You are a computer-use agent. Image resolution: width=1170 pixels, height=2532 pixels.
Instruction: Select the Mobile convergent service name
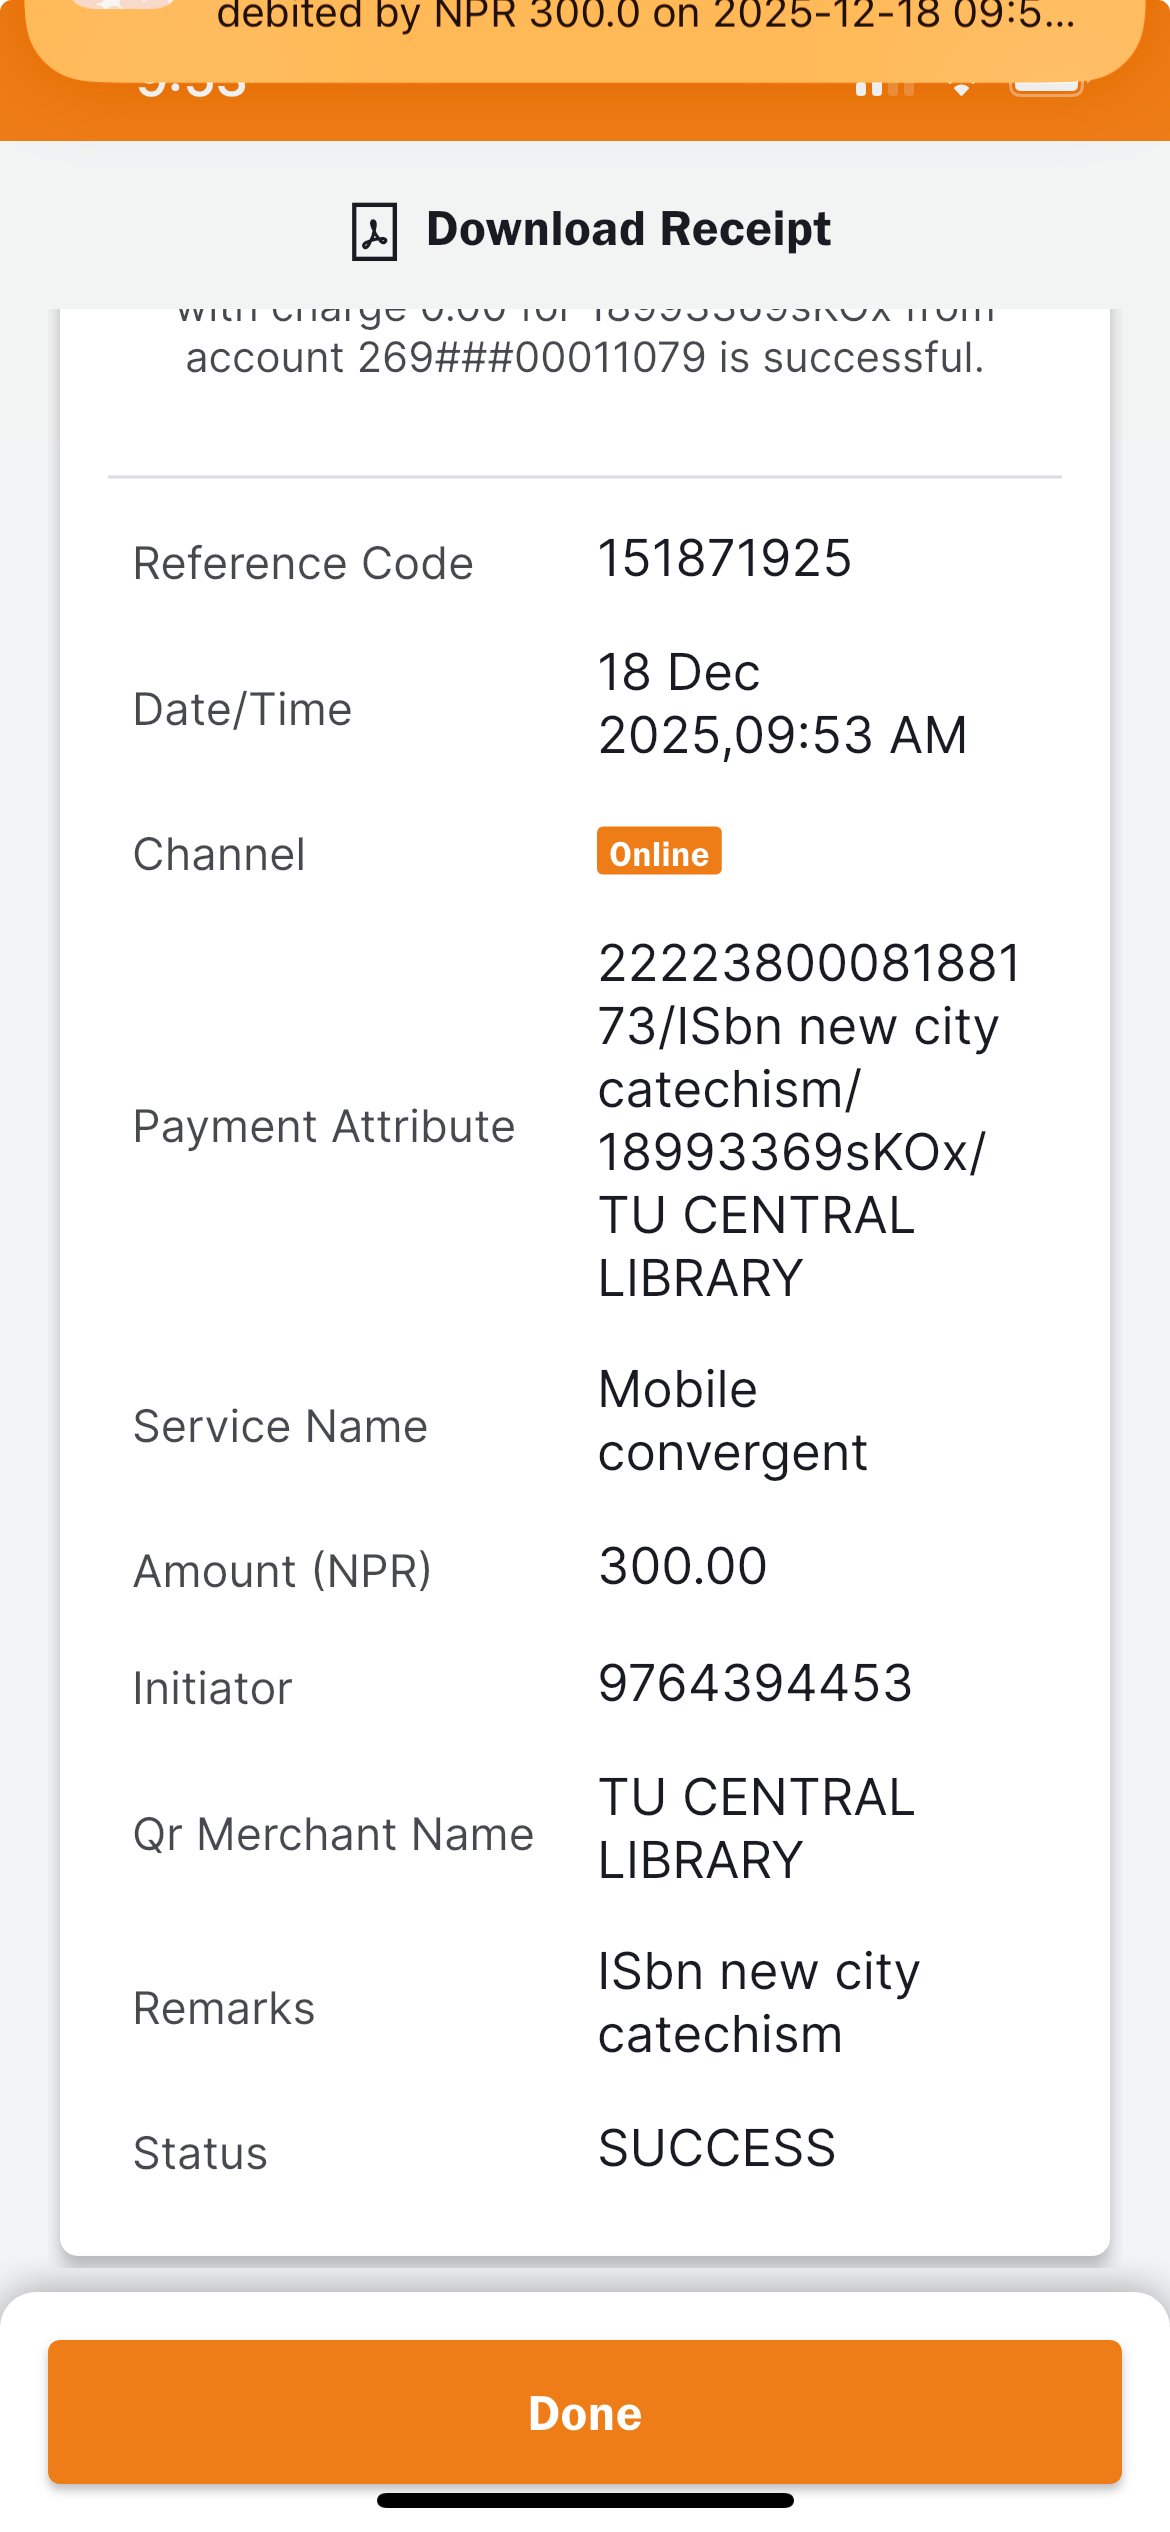coord(732,1420)
